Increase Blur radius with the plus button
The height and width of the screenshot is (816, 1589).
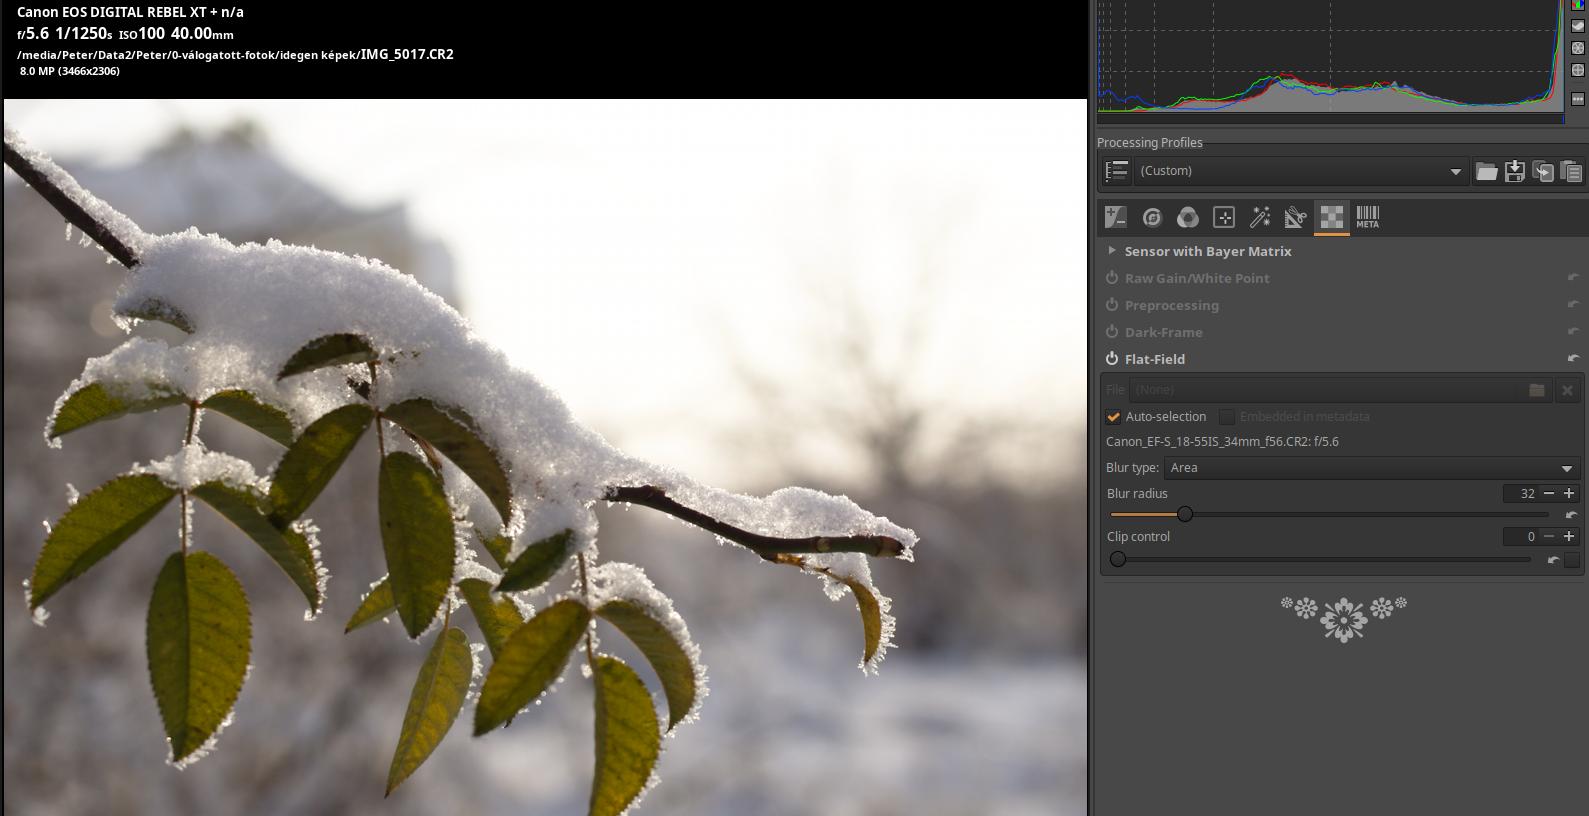click(x=1569, y=493)
